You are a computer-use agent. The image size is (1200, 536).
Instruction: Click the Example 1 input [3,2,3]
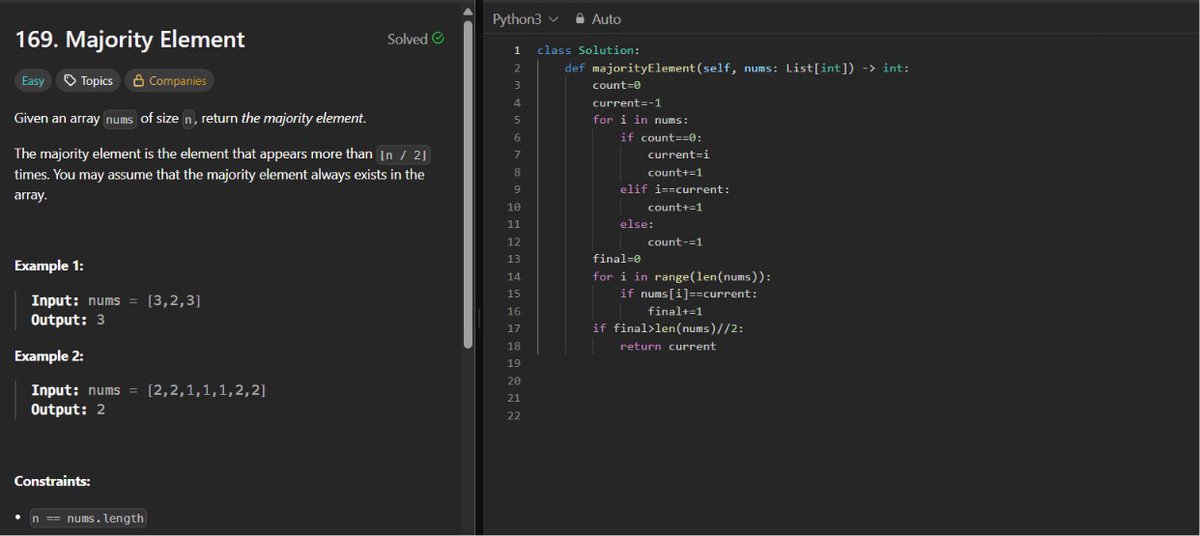(175, 301)
